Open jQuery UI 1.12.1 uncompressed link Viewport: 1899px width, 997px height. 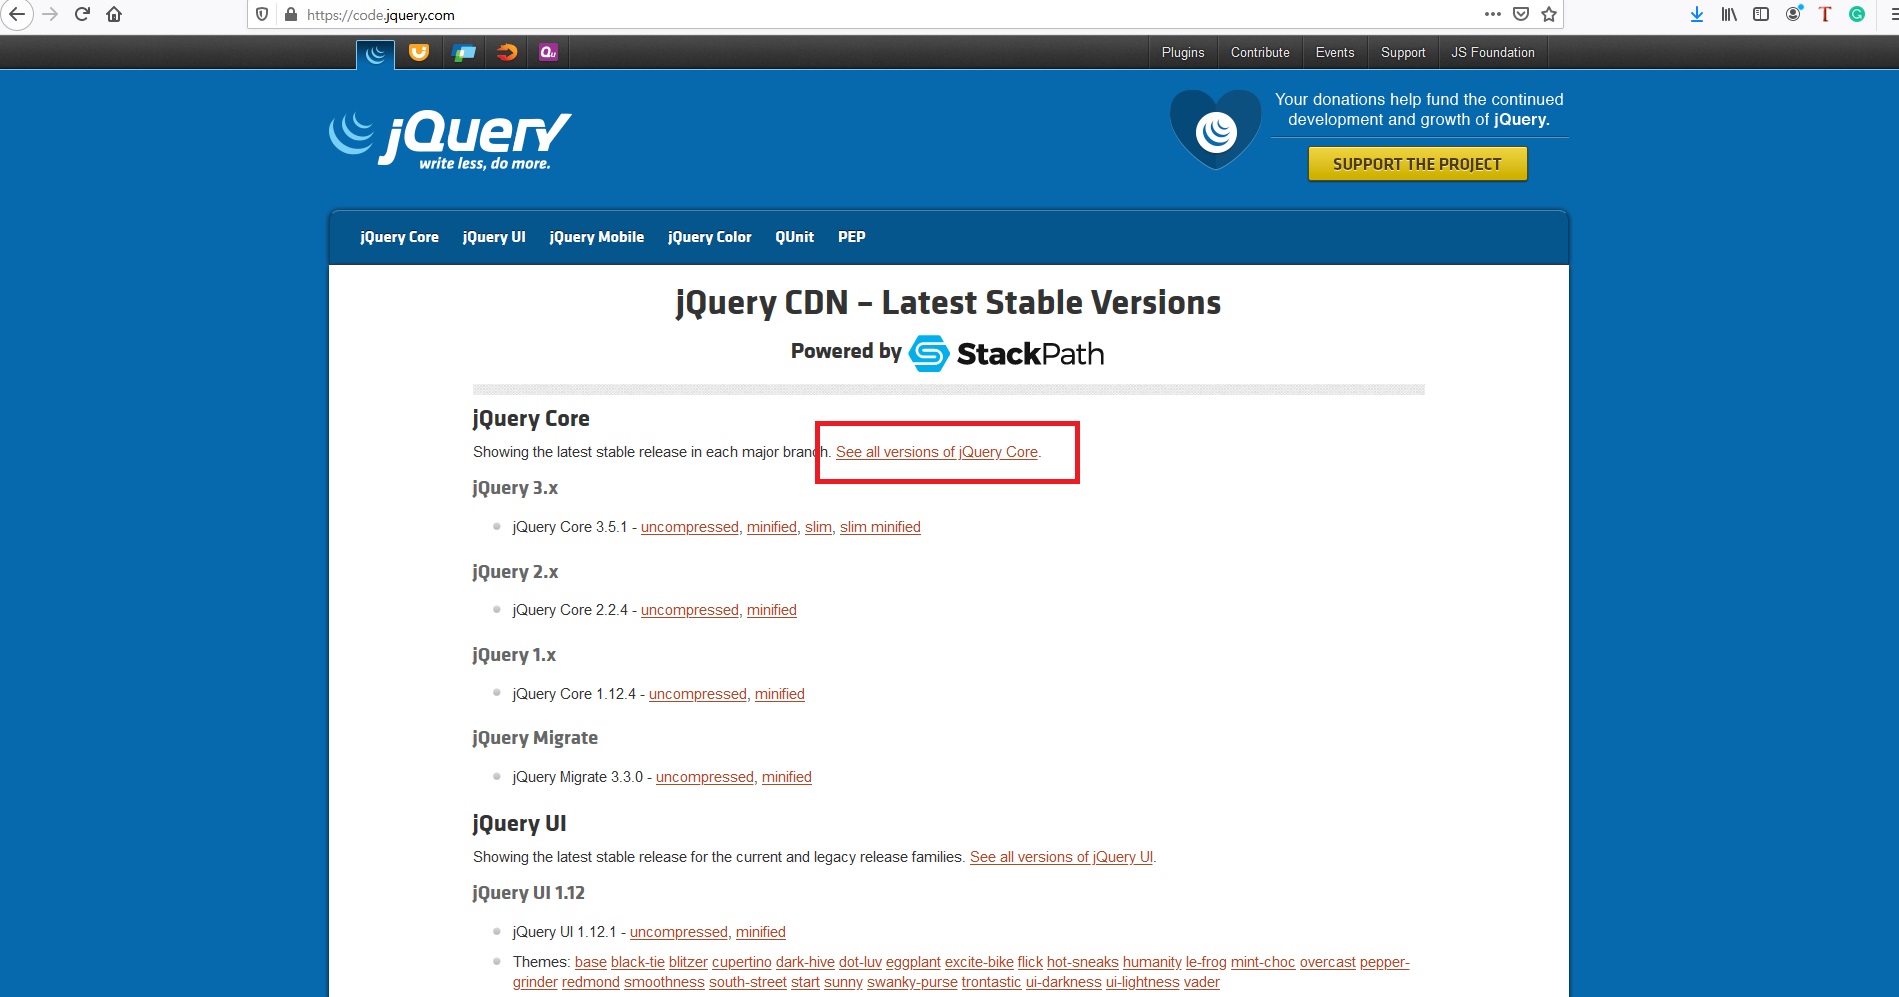coord(679,932)
